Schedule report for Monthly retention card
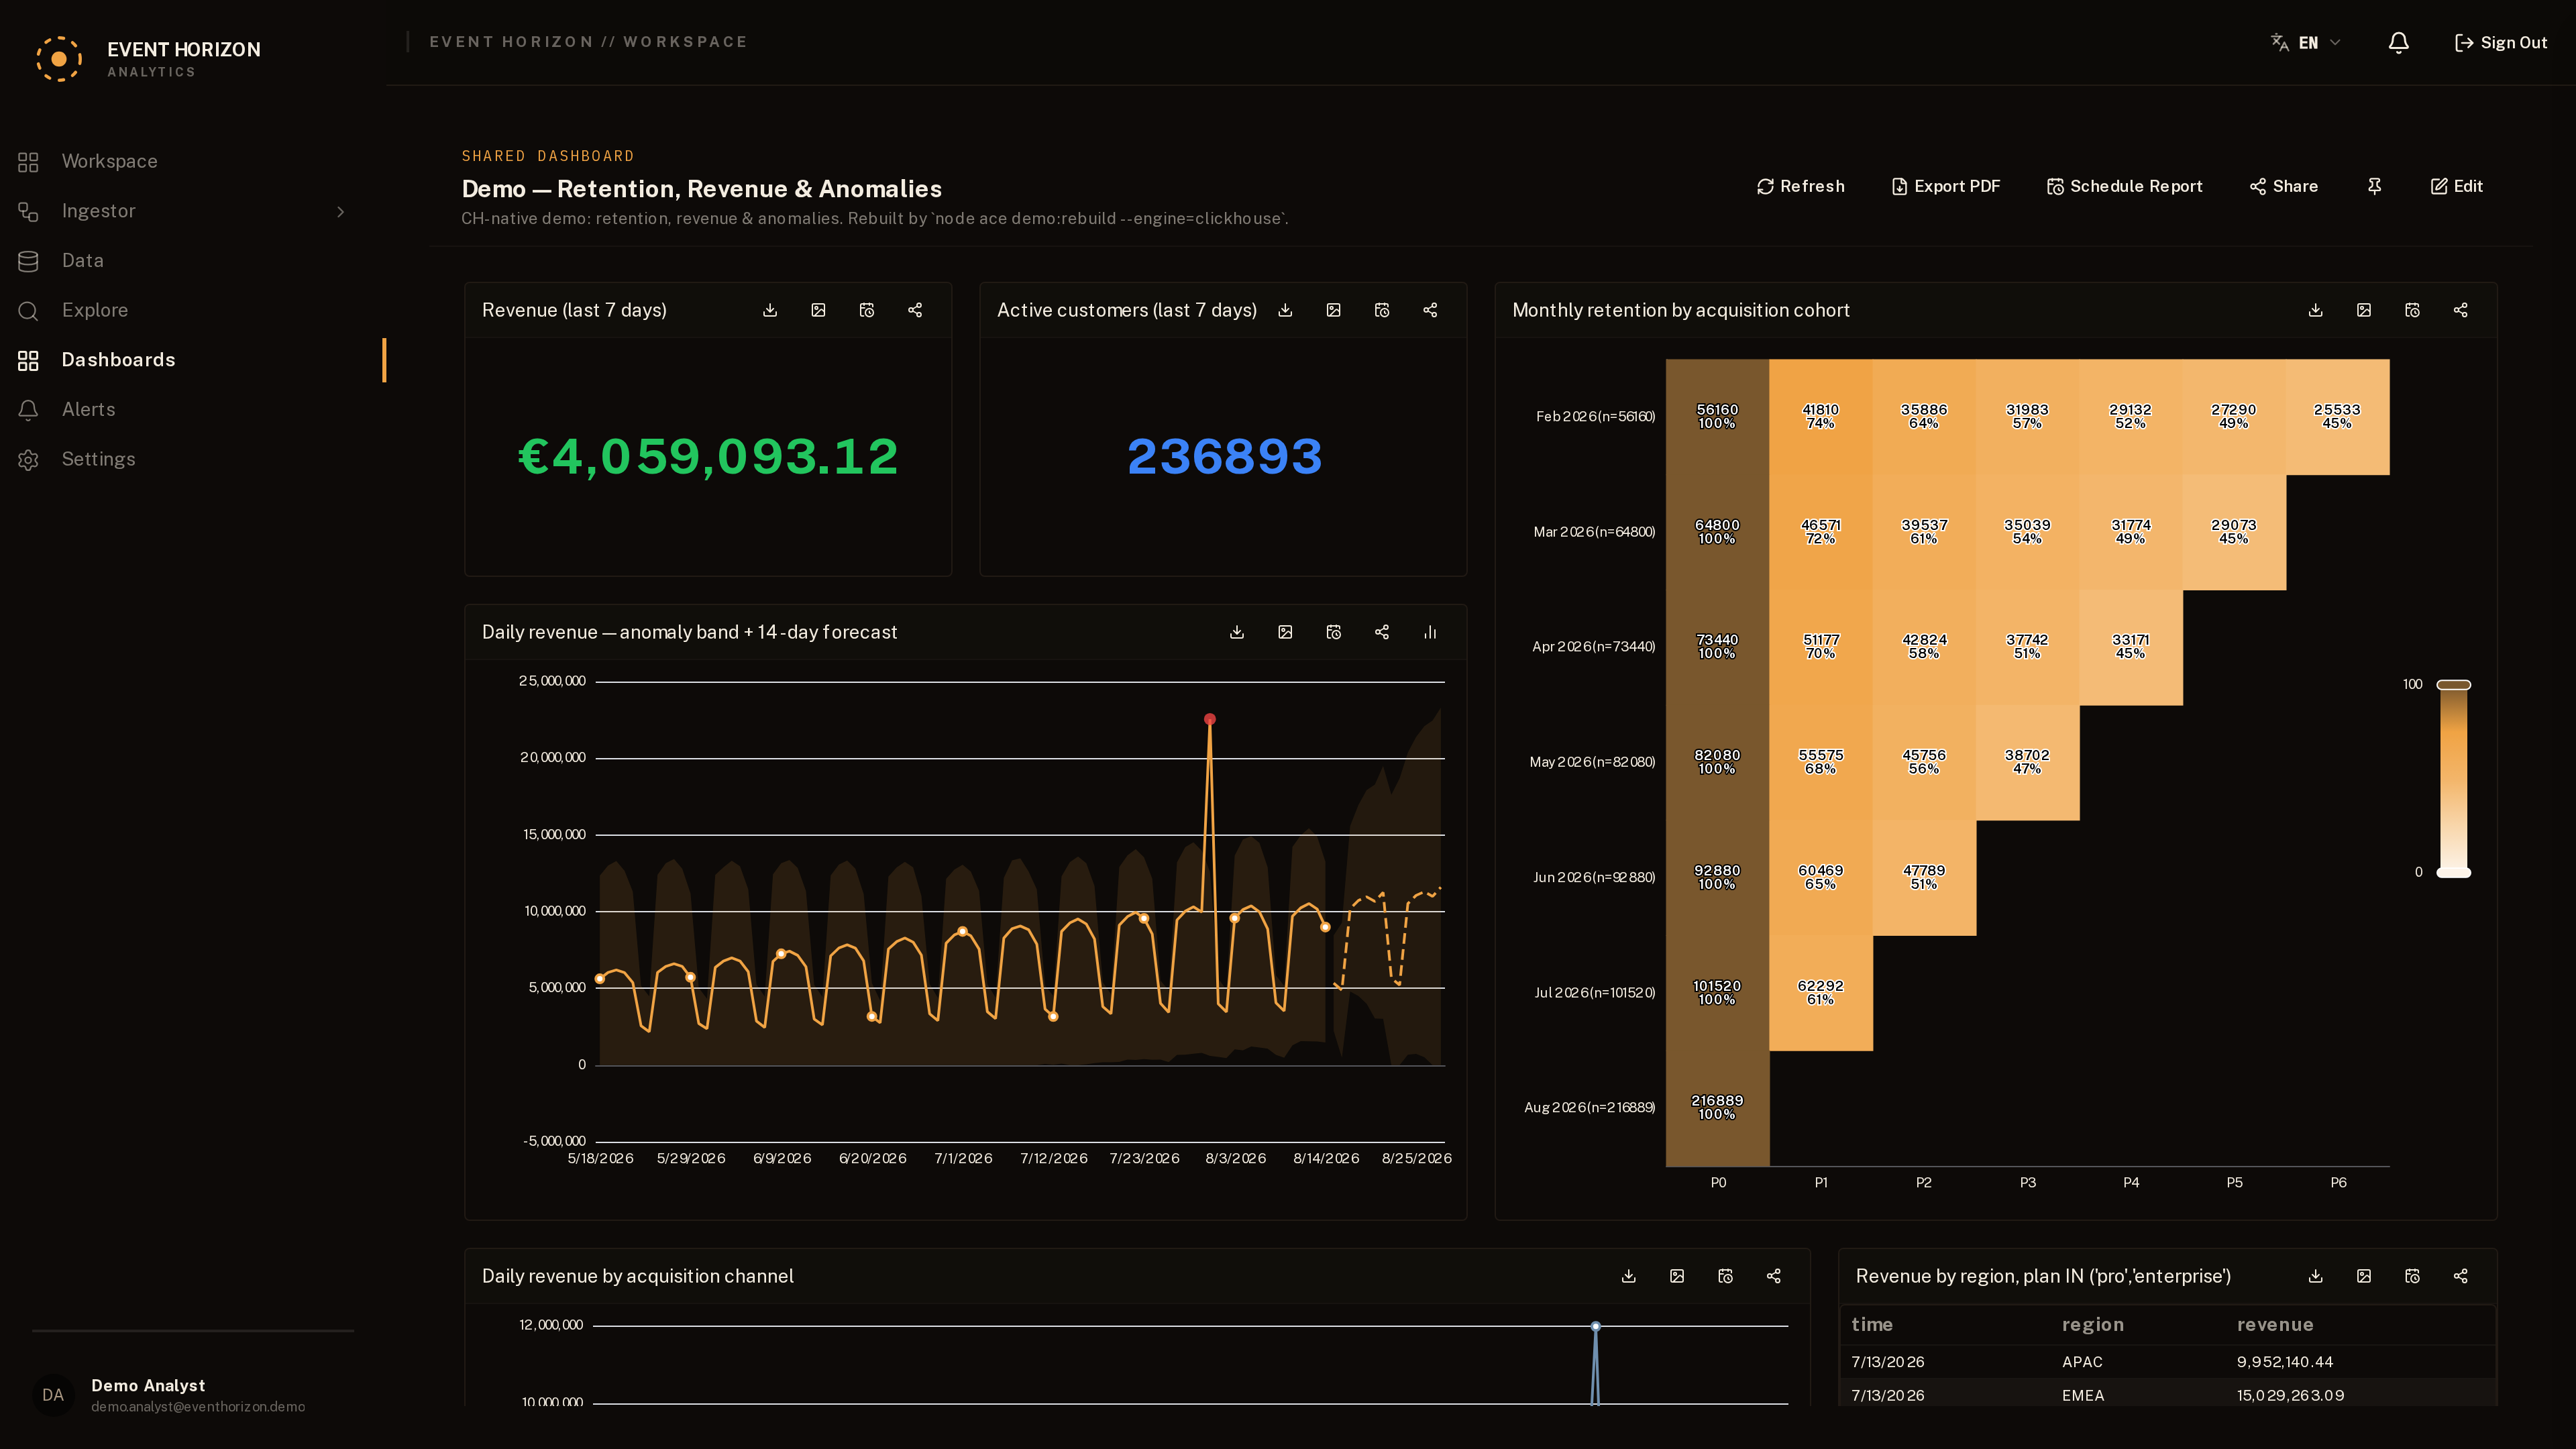 [x=2412, y=310]
